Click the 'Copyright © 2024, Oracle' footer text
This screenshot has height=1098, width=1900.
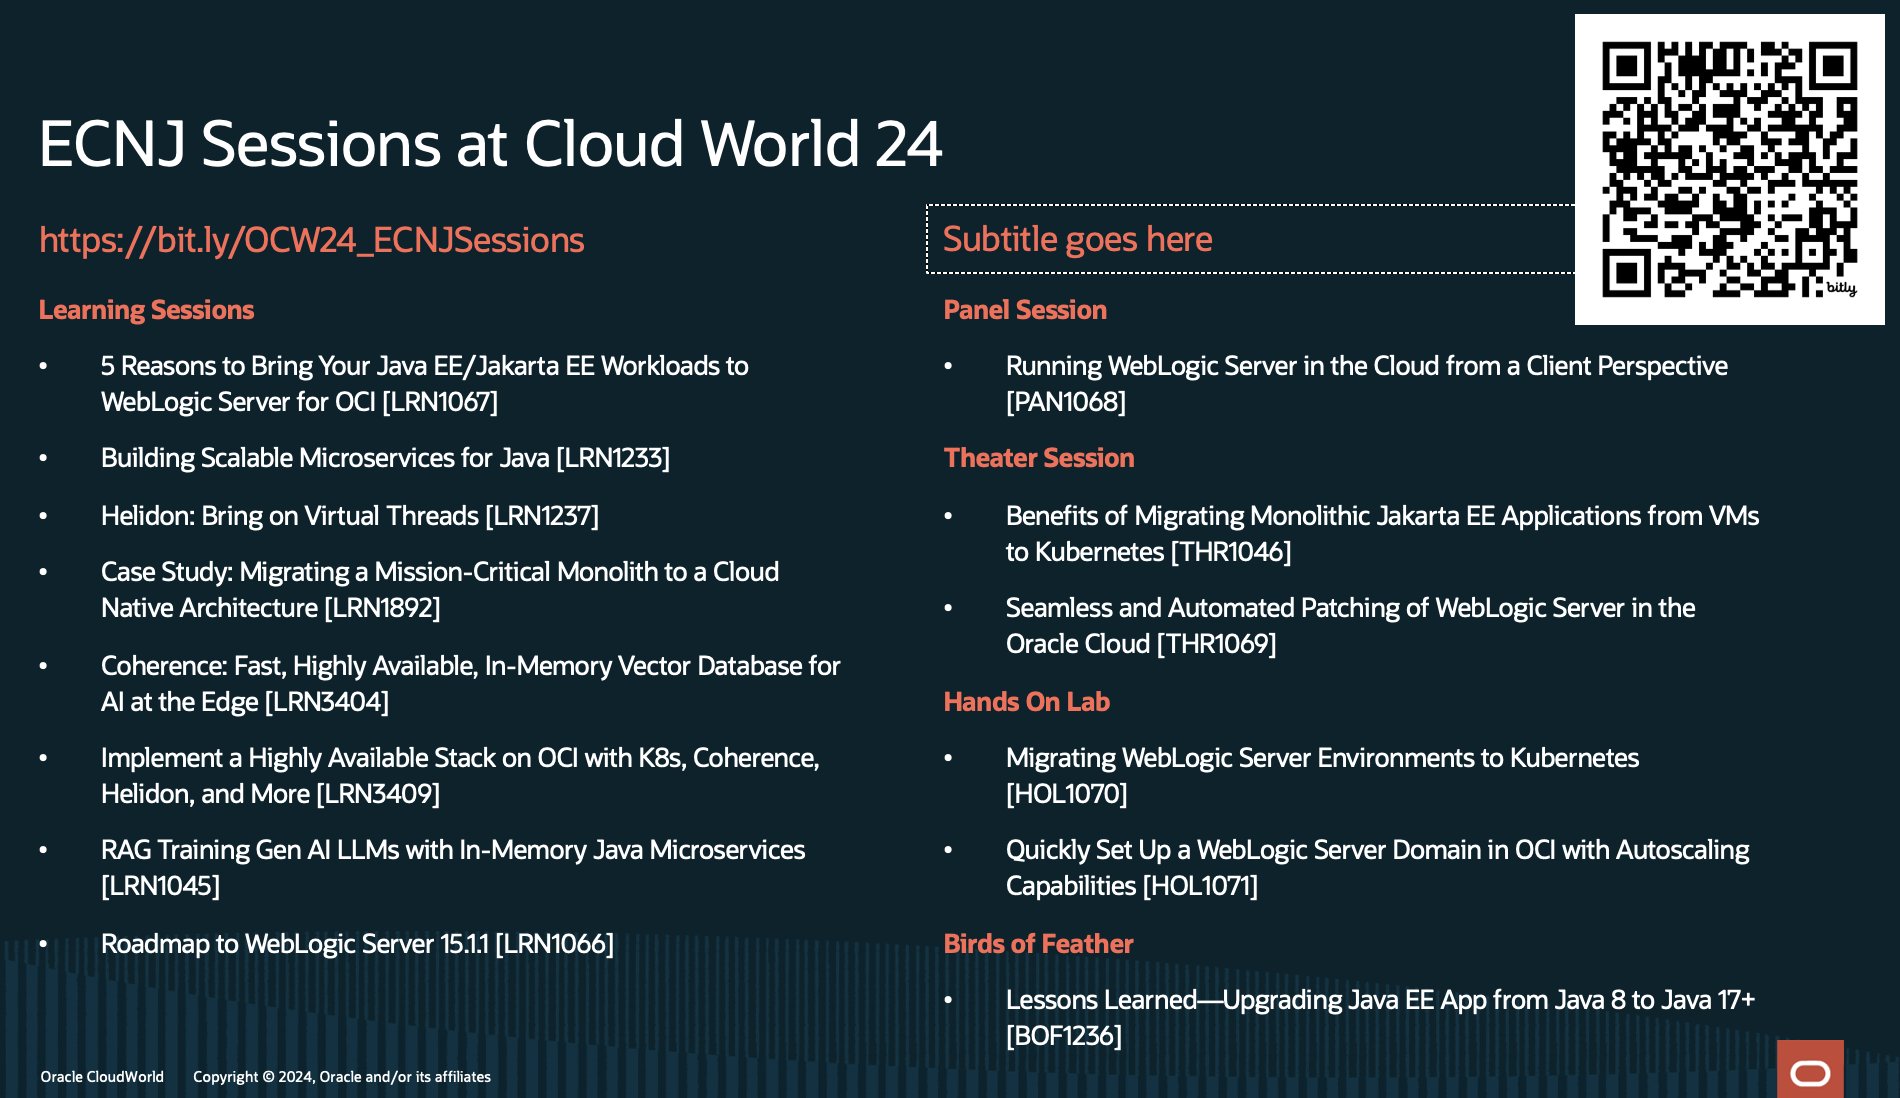coord(342,1077)
